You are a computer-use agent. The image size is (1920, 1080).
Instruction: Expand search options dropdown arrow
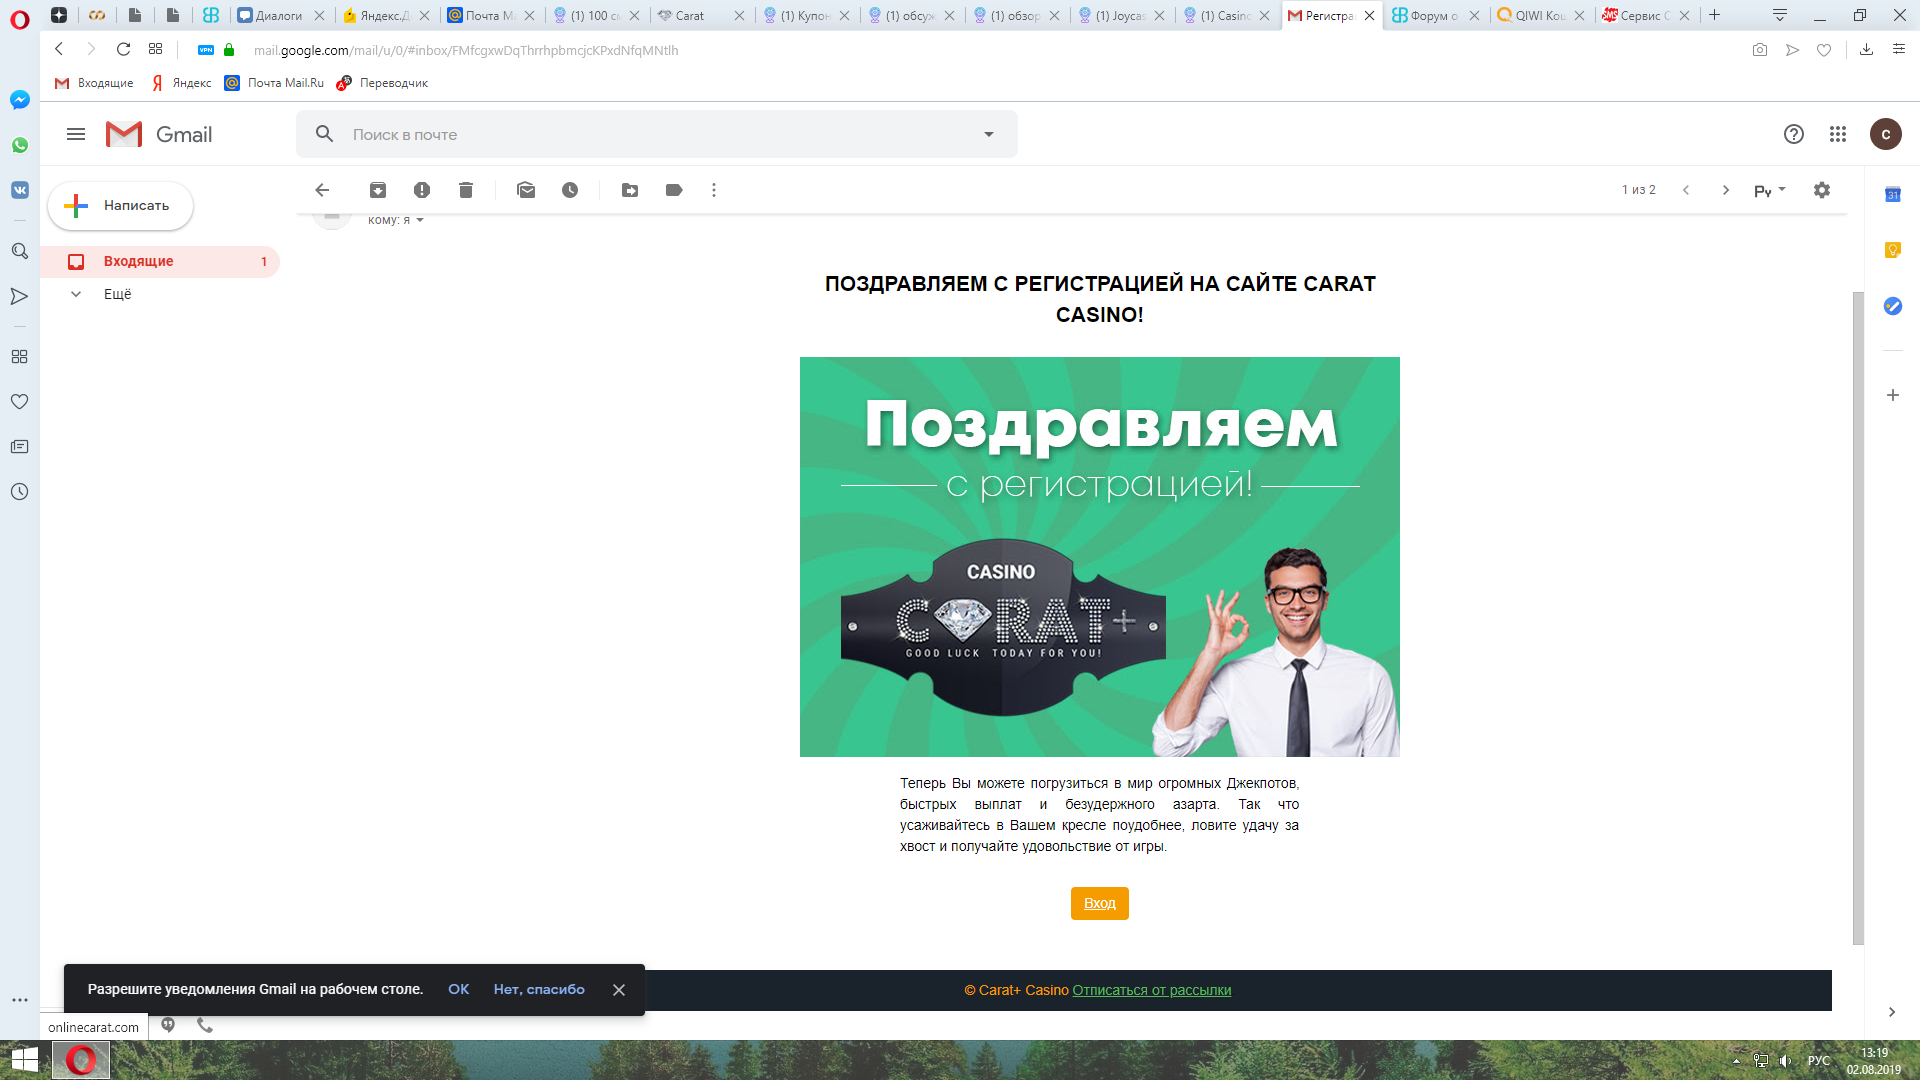pos(989,134)
